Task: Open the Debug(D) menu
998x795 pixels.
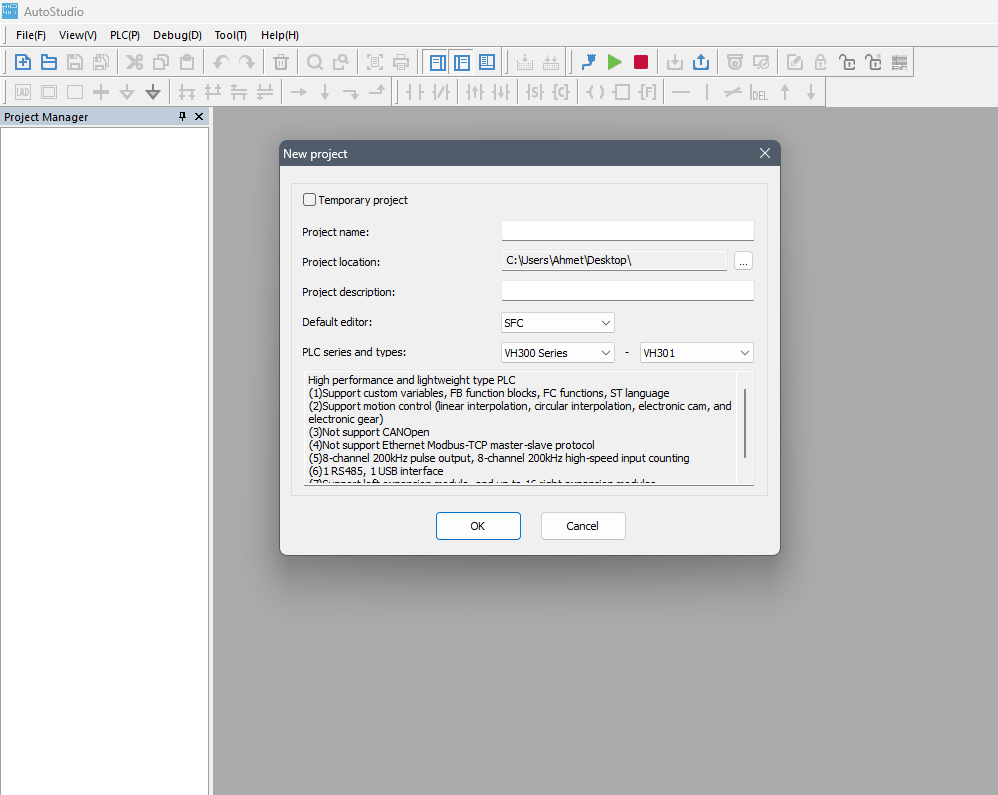Action: pyautogui.click(x=177, y=35)
